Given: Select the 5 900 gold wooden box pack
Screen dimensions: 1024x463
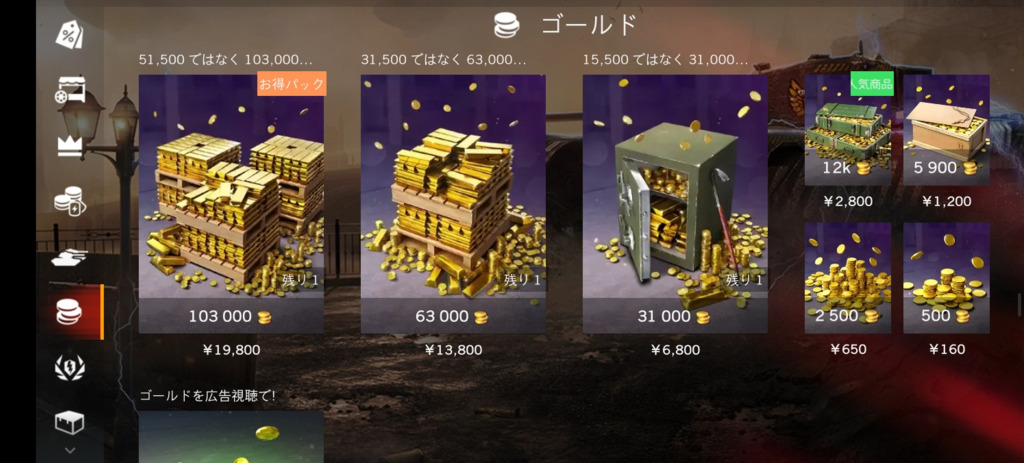Looking at the screenshot, I should tap(946, 130).
